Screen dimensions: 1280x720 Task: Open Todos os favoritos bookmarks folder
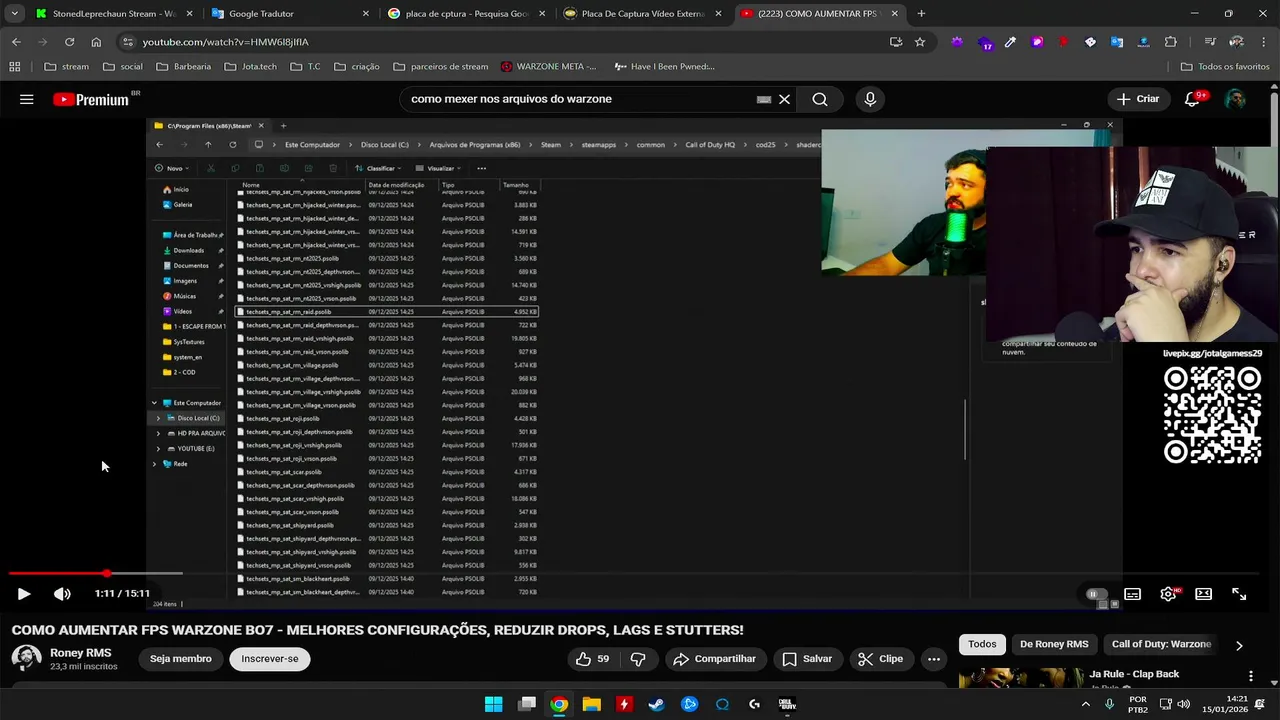tap(1225, 67)
